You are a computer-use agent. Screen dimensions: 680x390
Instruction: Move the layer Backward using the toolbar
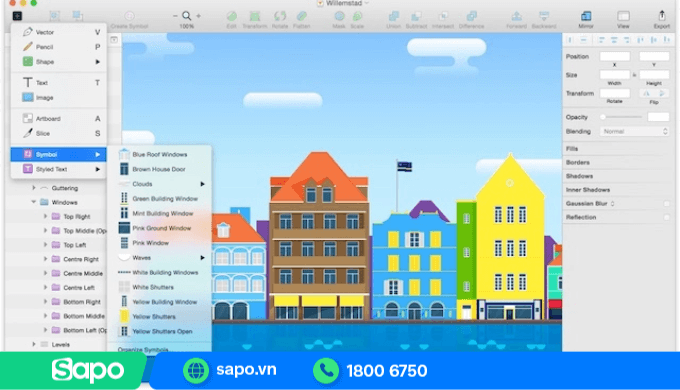click(x=544, y=16)
